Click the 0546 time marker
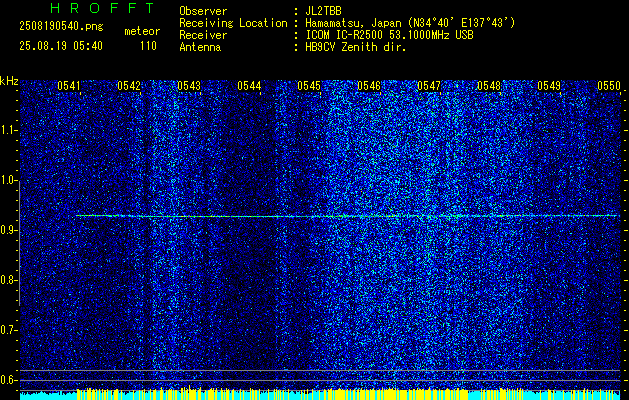Viewport: 629px width, 400px height. (369, 86)
